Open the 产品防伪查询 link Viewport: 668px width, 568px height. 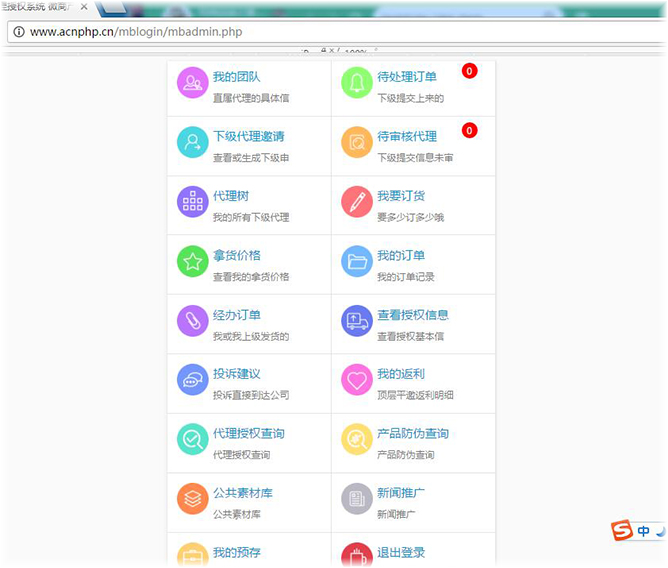tap(413, 433)
